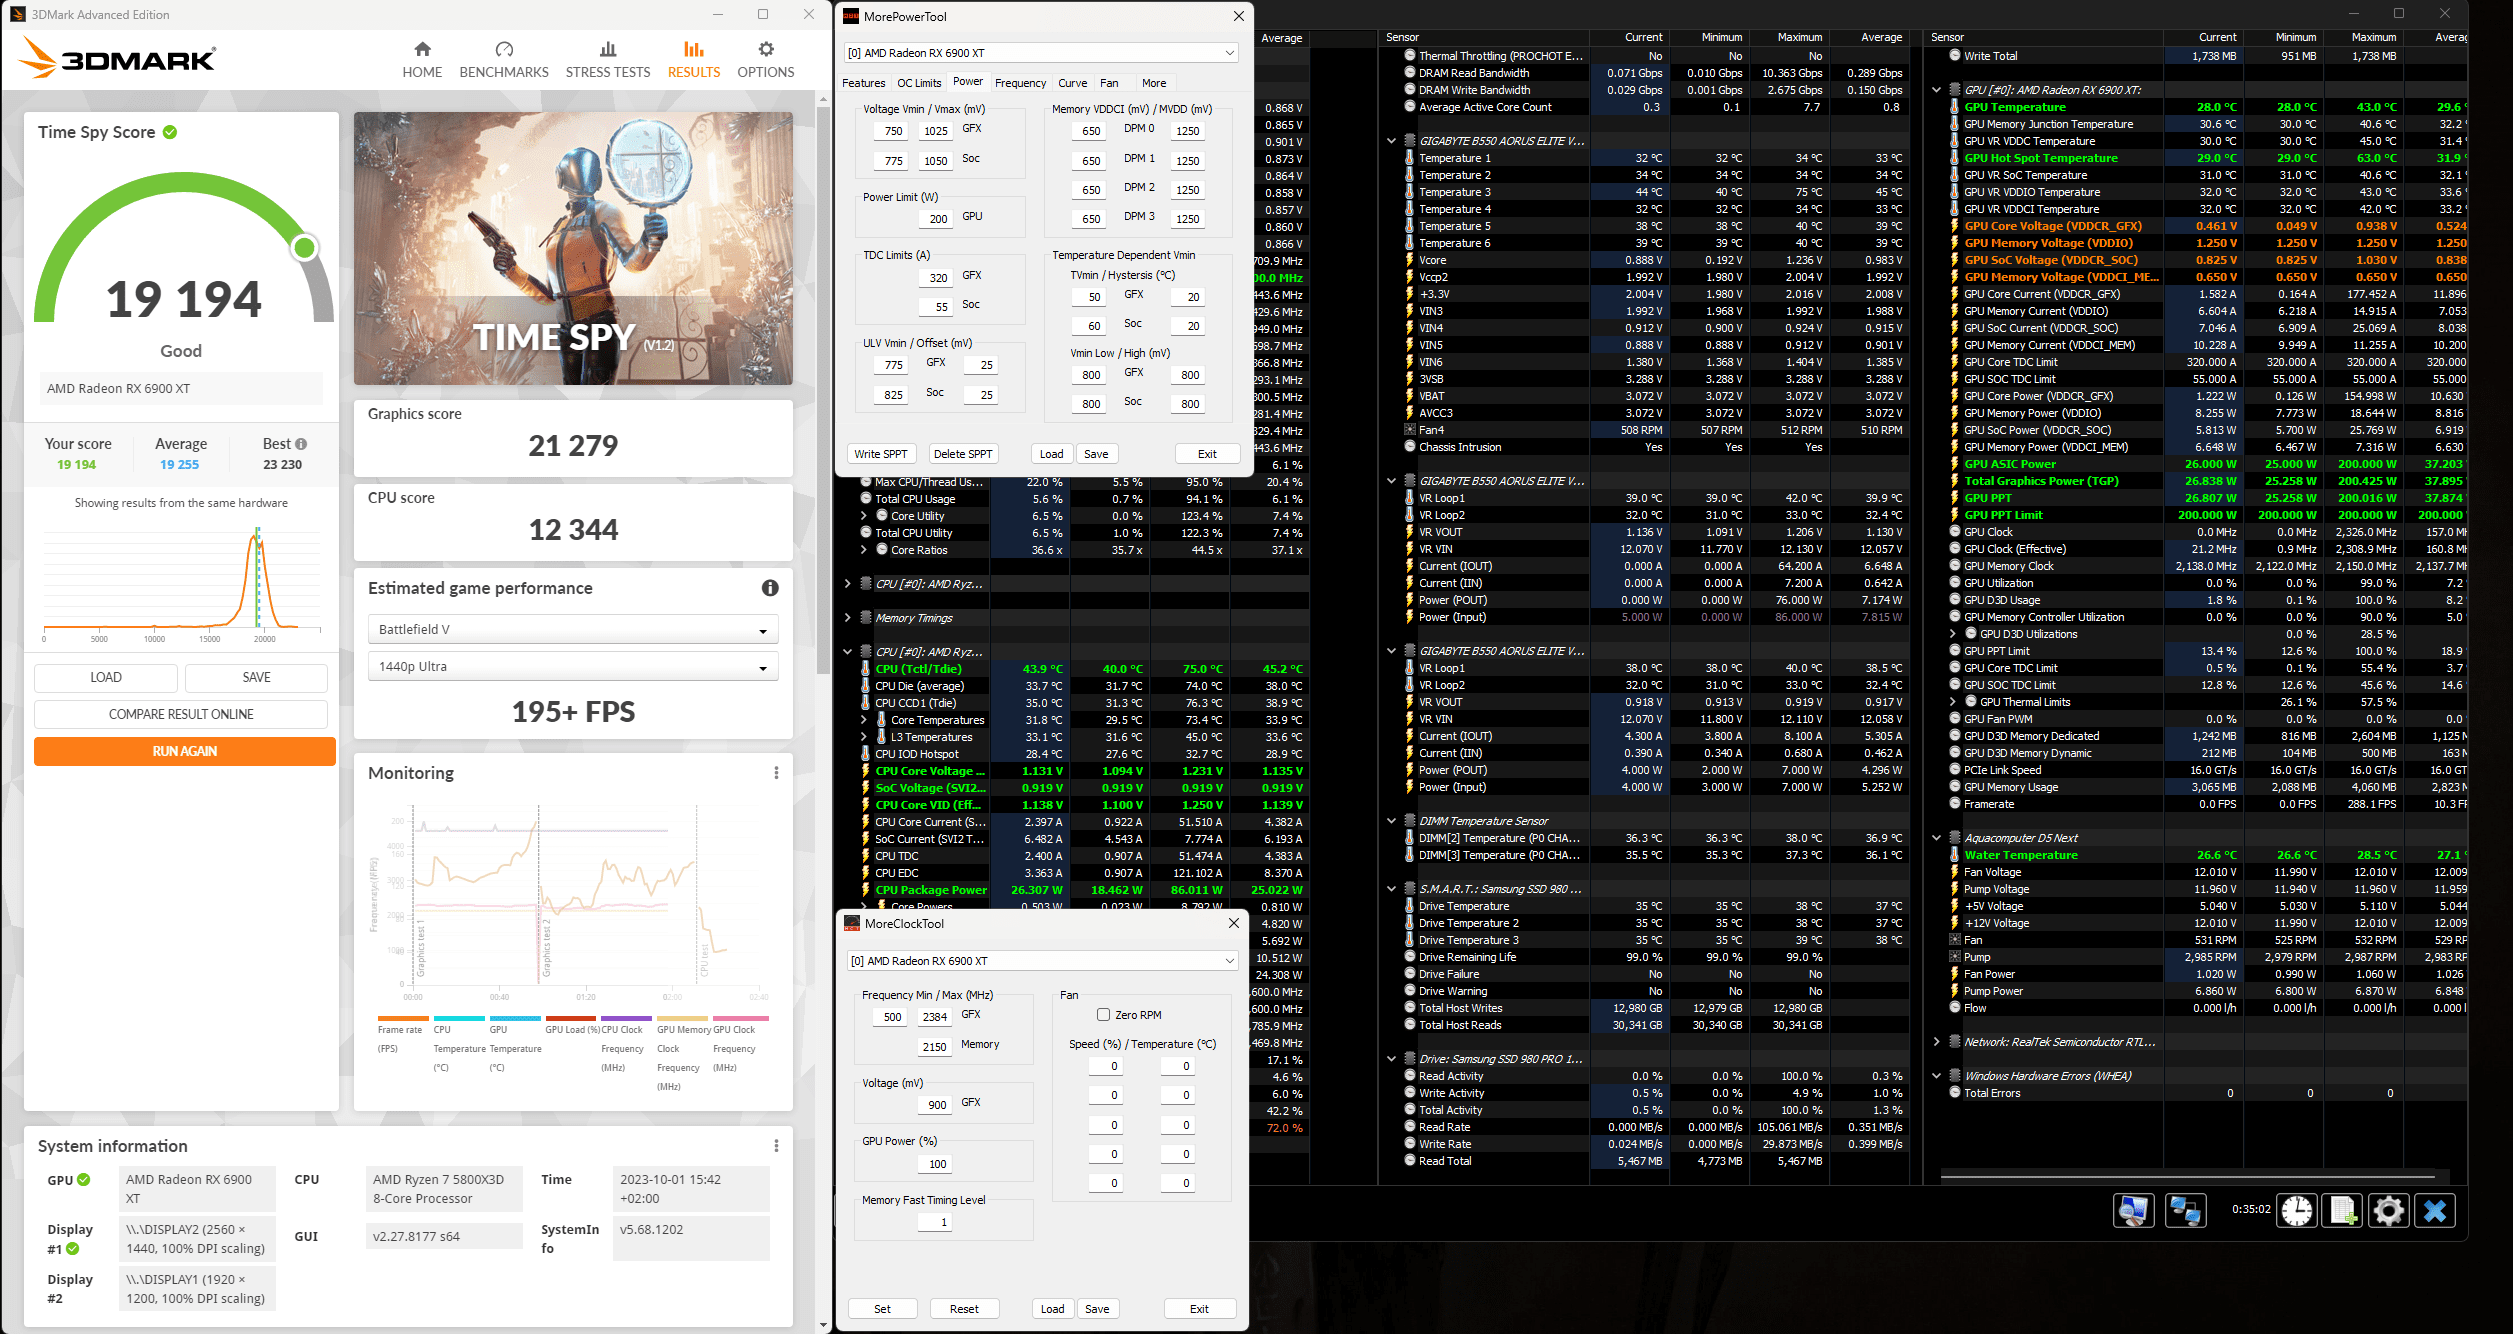
Task: Click HWiNFO reset clock icon
Action: pos(2296,1211)
